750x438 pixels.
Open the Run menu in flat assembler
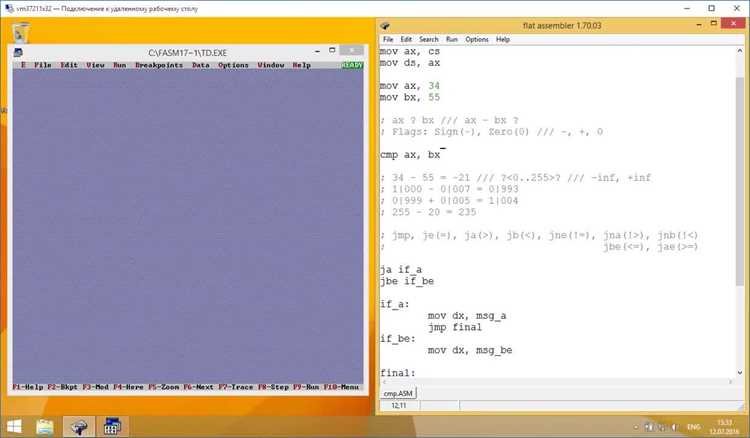pos(452,39)
